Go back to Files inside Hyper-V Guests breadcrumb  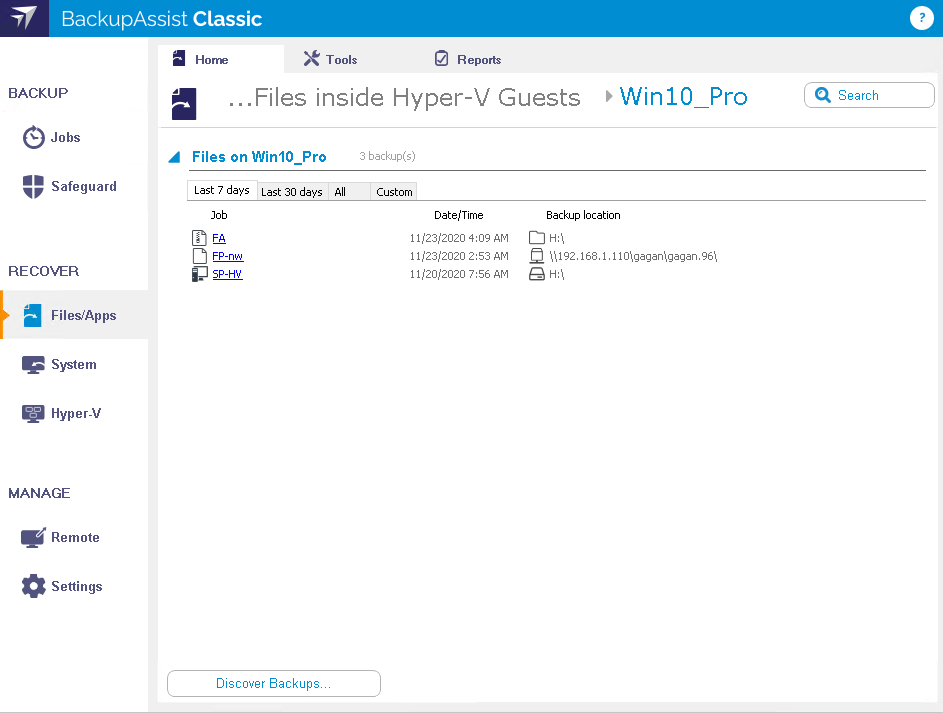pyautogui.click(x=404, y=97)
